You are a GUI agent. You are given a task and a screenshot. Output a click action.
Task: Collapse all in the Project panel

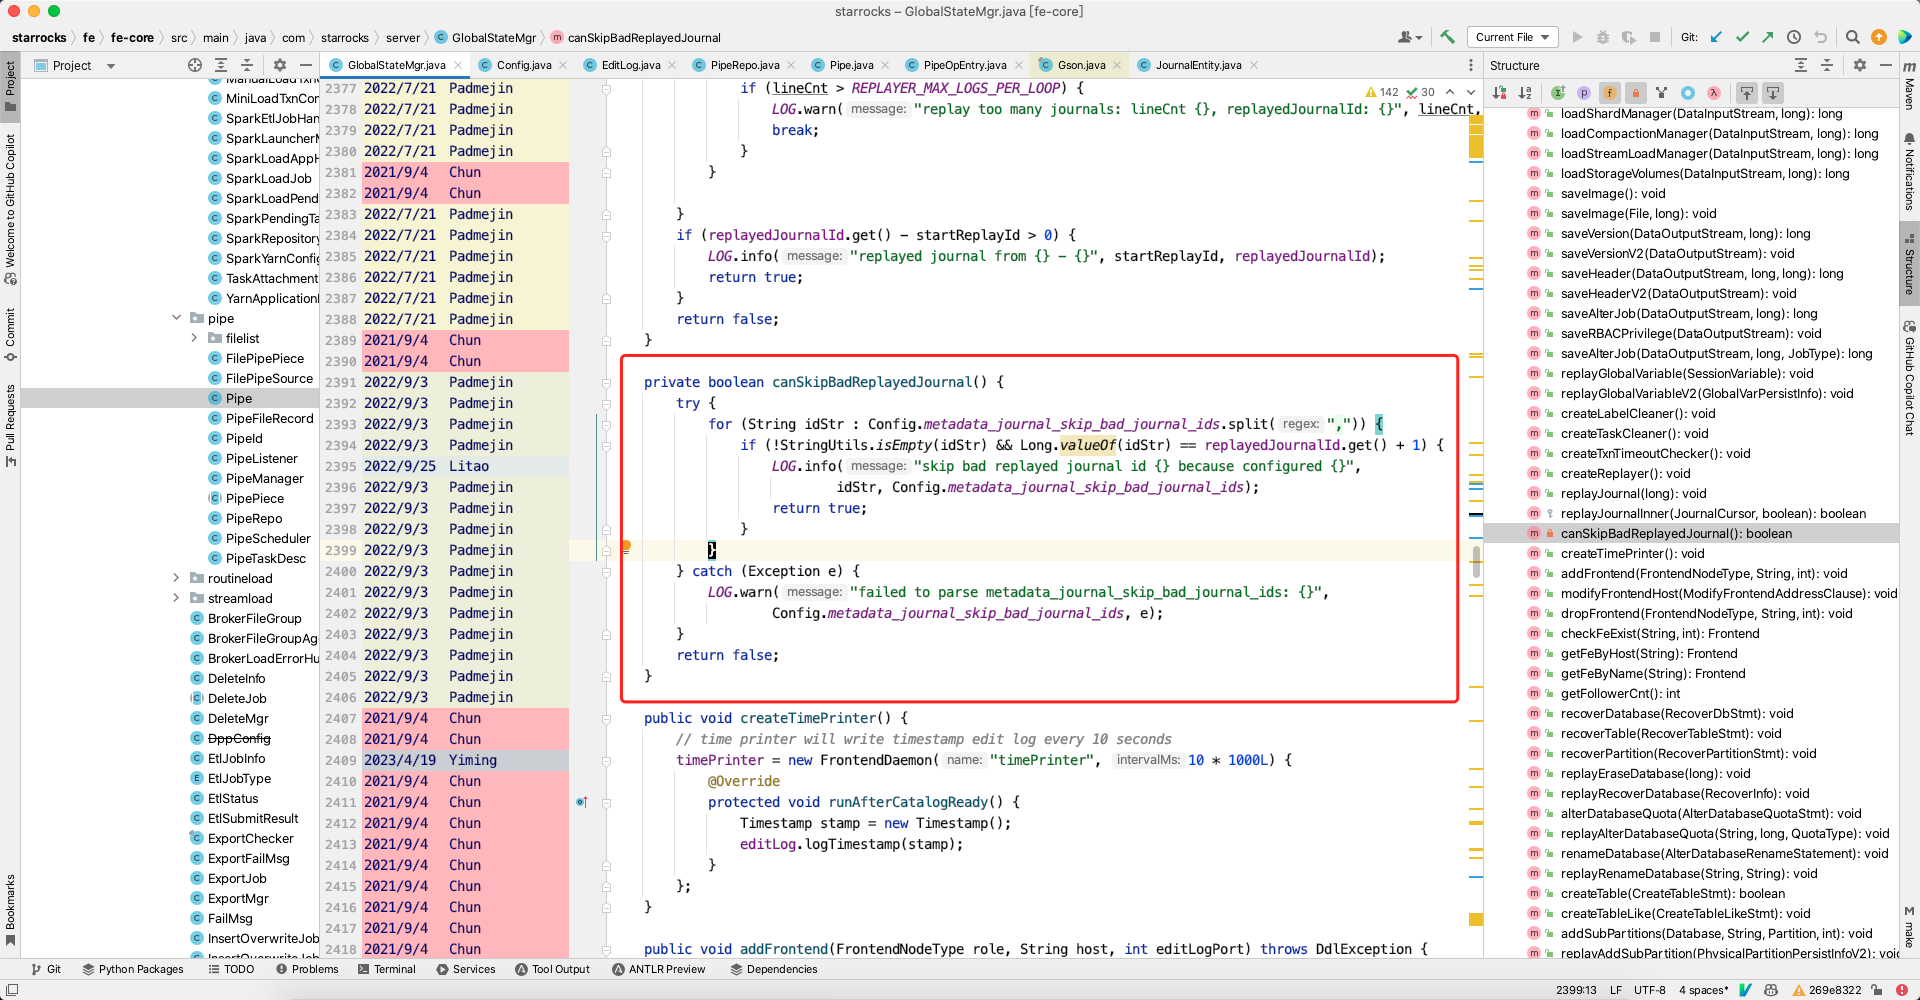pyautogui.click(x=247, y=65)
